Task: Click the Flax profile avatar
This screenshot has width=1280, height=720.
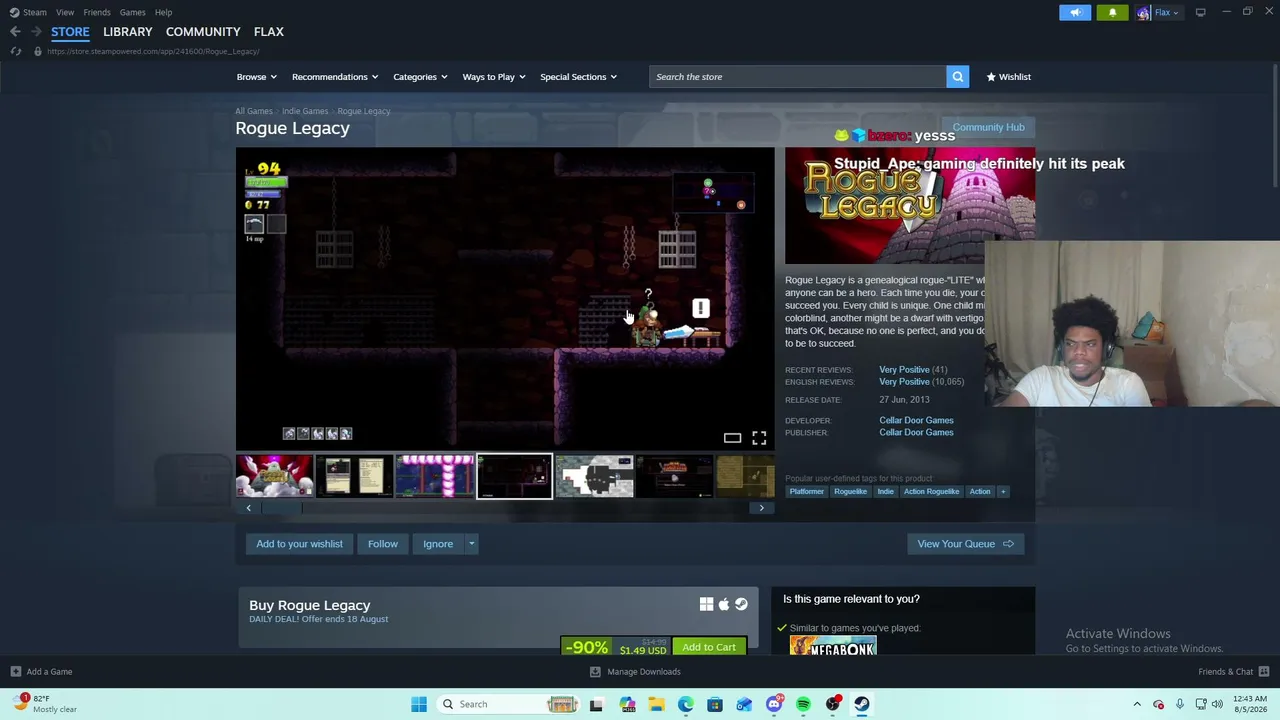Action: pyautogui.click(x=1143, y=12)
